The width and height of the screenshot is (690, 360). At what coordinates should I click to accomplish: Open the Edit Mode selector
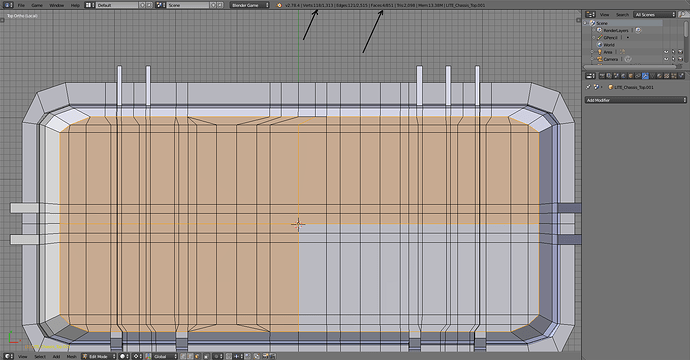click(99, 356)
